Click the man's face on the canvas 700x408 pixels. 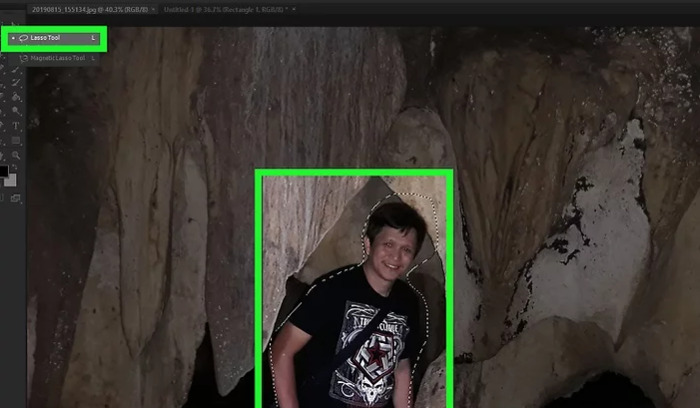tap(388, 246)
